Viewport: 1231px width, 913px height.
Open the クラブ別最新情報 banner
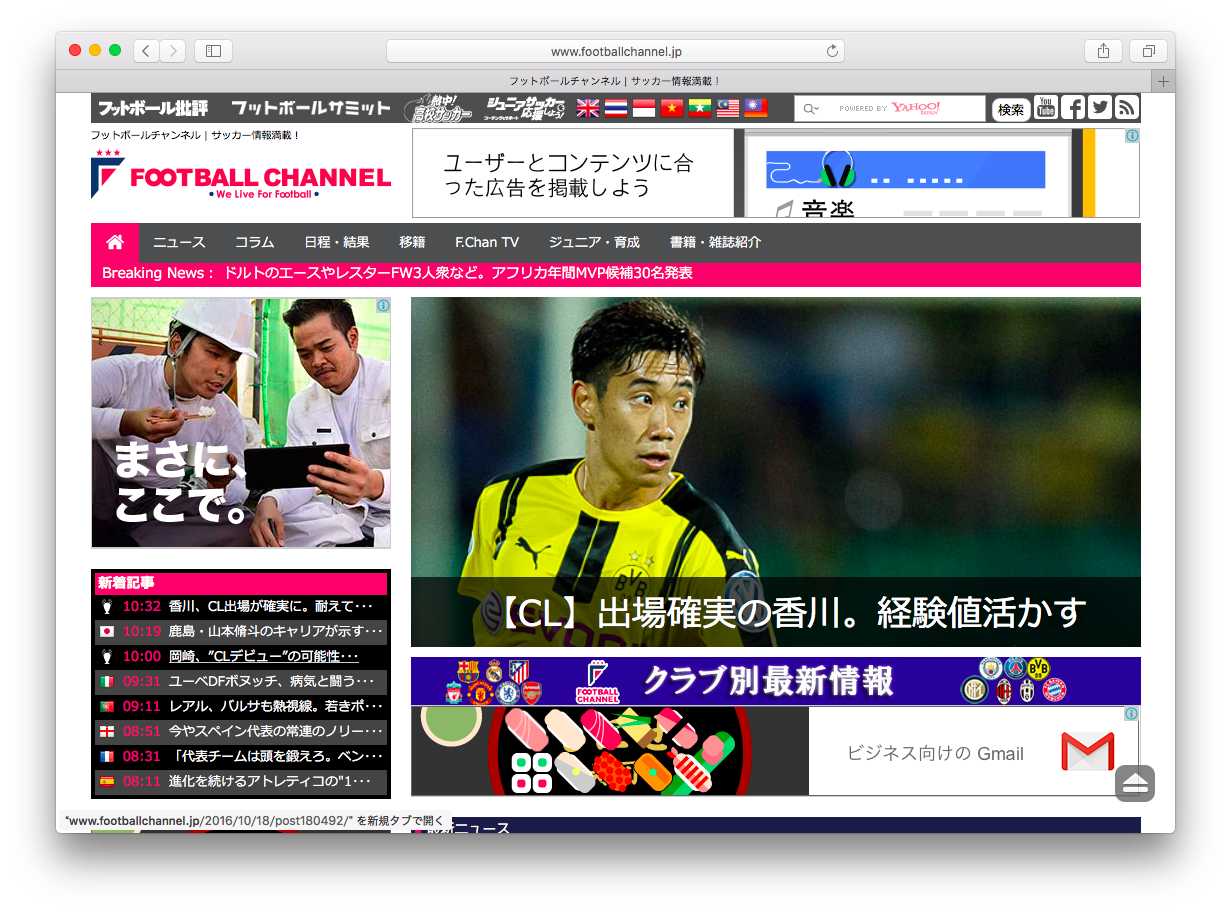[775, 681]
